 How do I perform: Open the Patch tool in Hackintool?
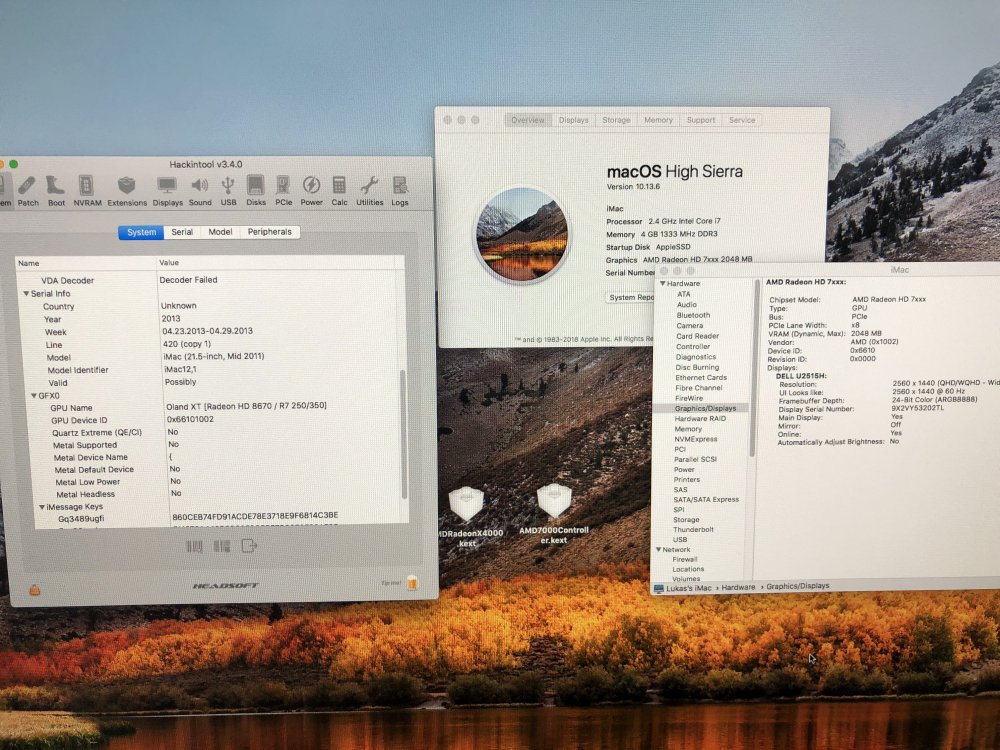click(27, 191)
